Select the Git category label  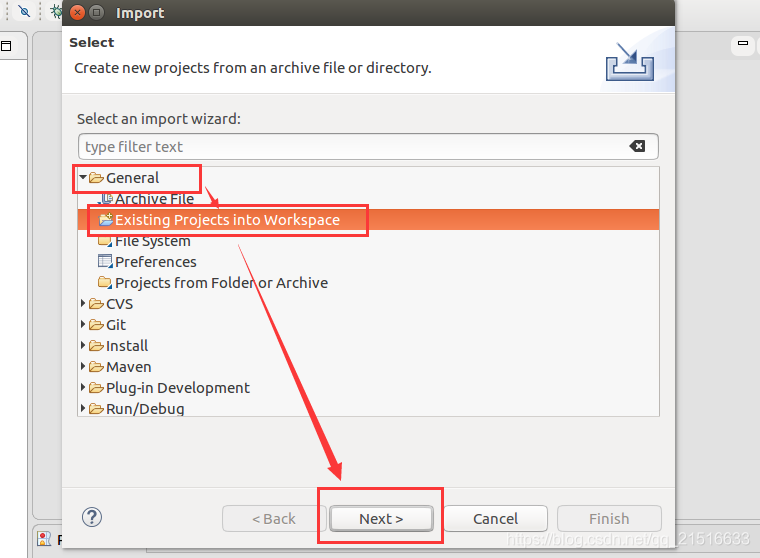(116, 325)
